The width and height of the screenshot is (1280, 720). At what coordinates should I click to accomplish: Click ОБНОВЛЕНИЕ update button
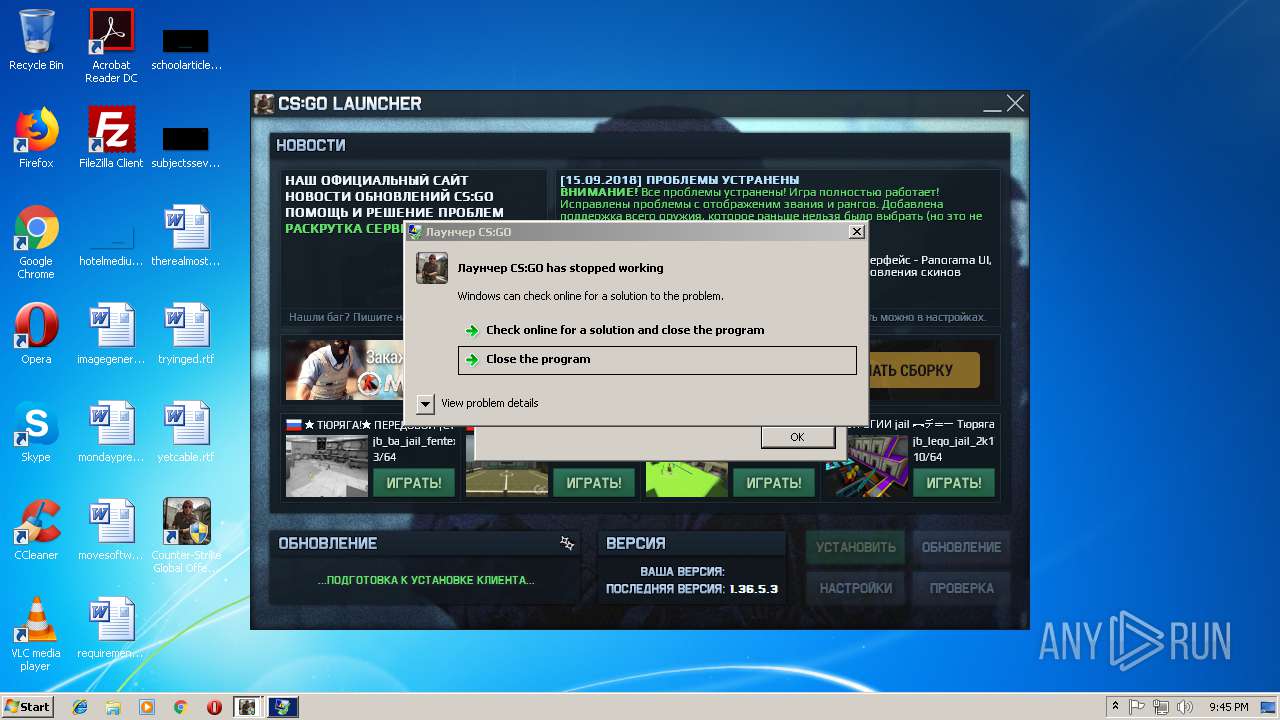(961, 547)
